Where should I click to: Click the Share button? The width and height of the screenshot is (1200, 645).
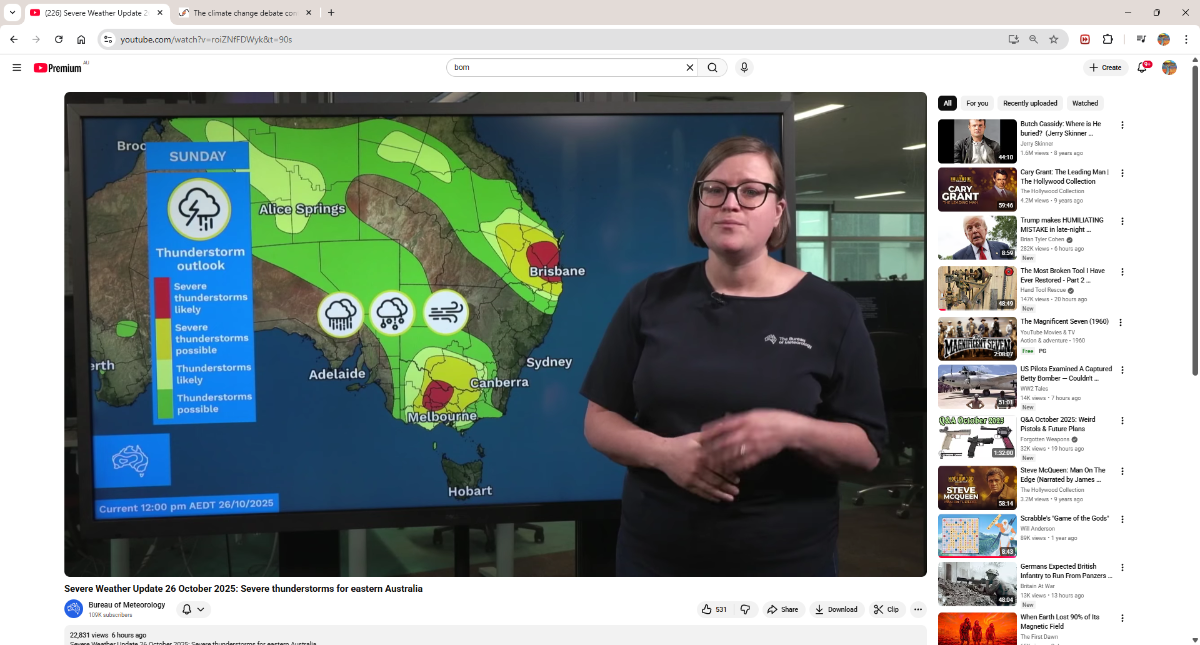[783, 609]
